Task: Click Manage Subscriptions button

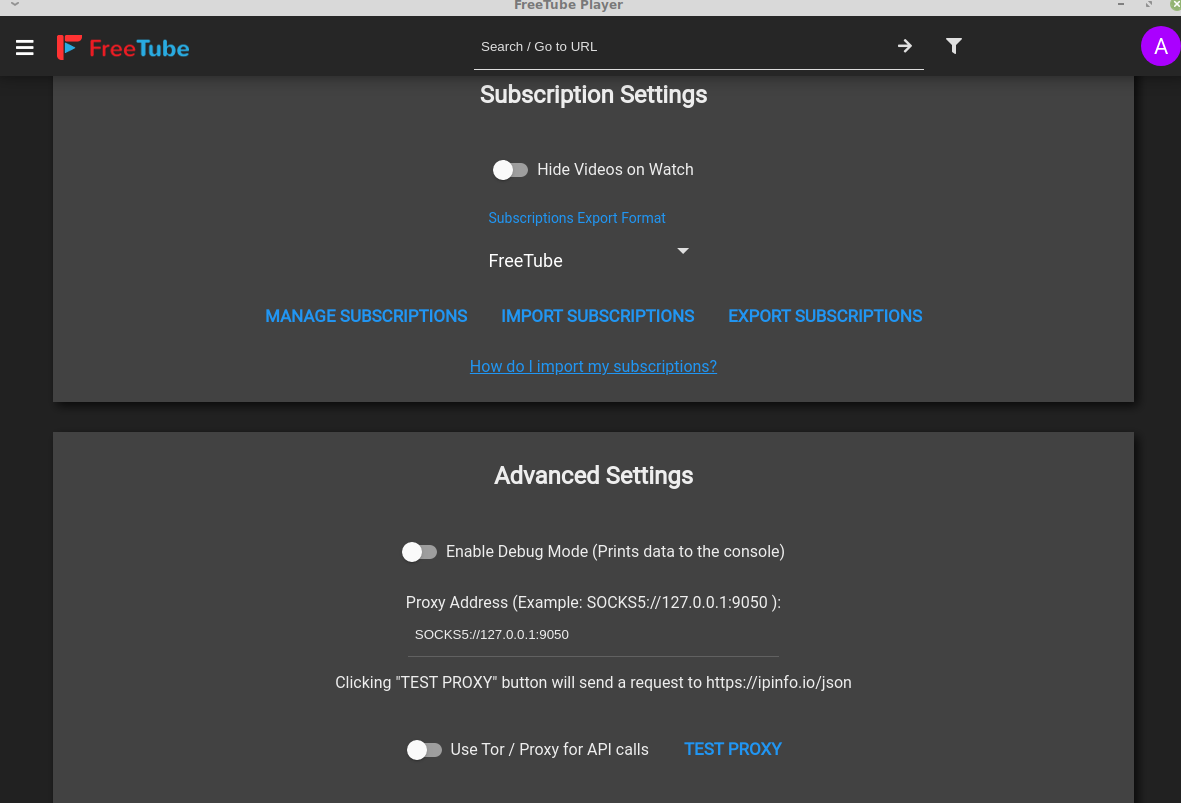Action: click(x=366, y=316)
